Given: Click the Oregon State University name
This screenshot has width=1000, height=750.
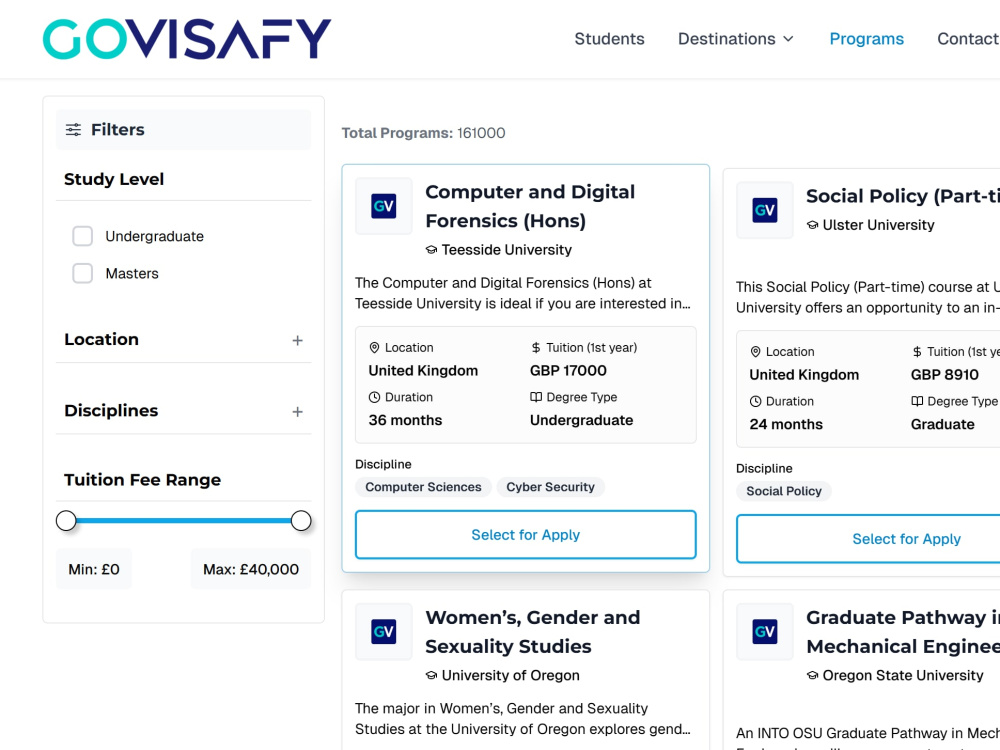Looking at the screenshot, I should [903, 675].
